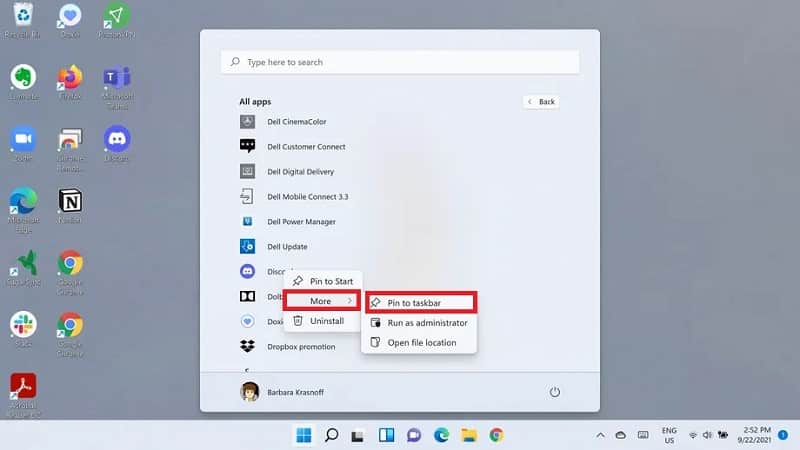Open Firefox desktop shortcut
Screen dimensions: 800x450
pyautogui.click(x=70, y=82)
